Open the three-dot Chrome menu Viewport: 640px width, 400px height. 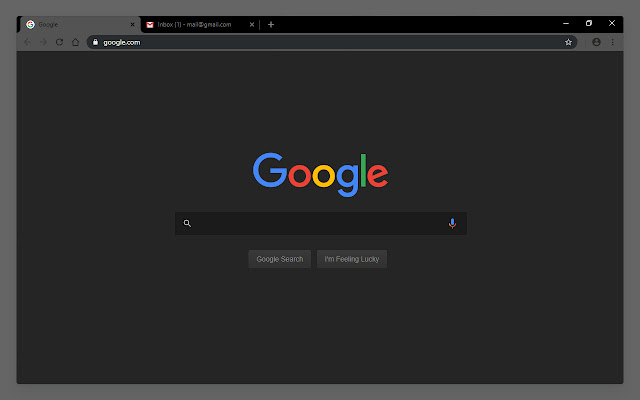click(x=613, y=42)
